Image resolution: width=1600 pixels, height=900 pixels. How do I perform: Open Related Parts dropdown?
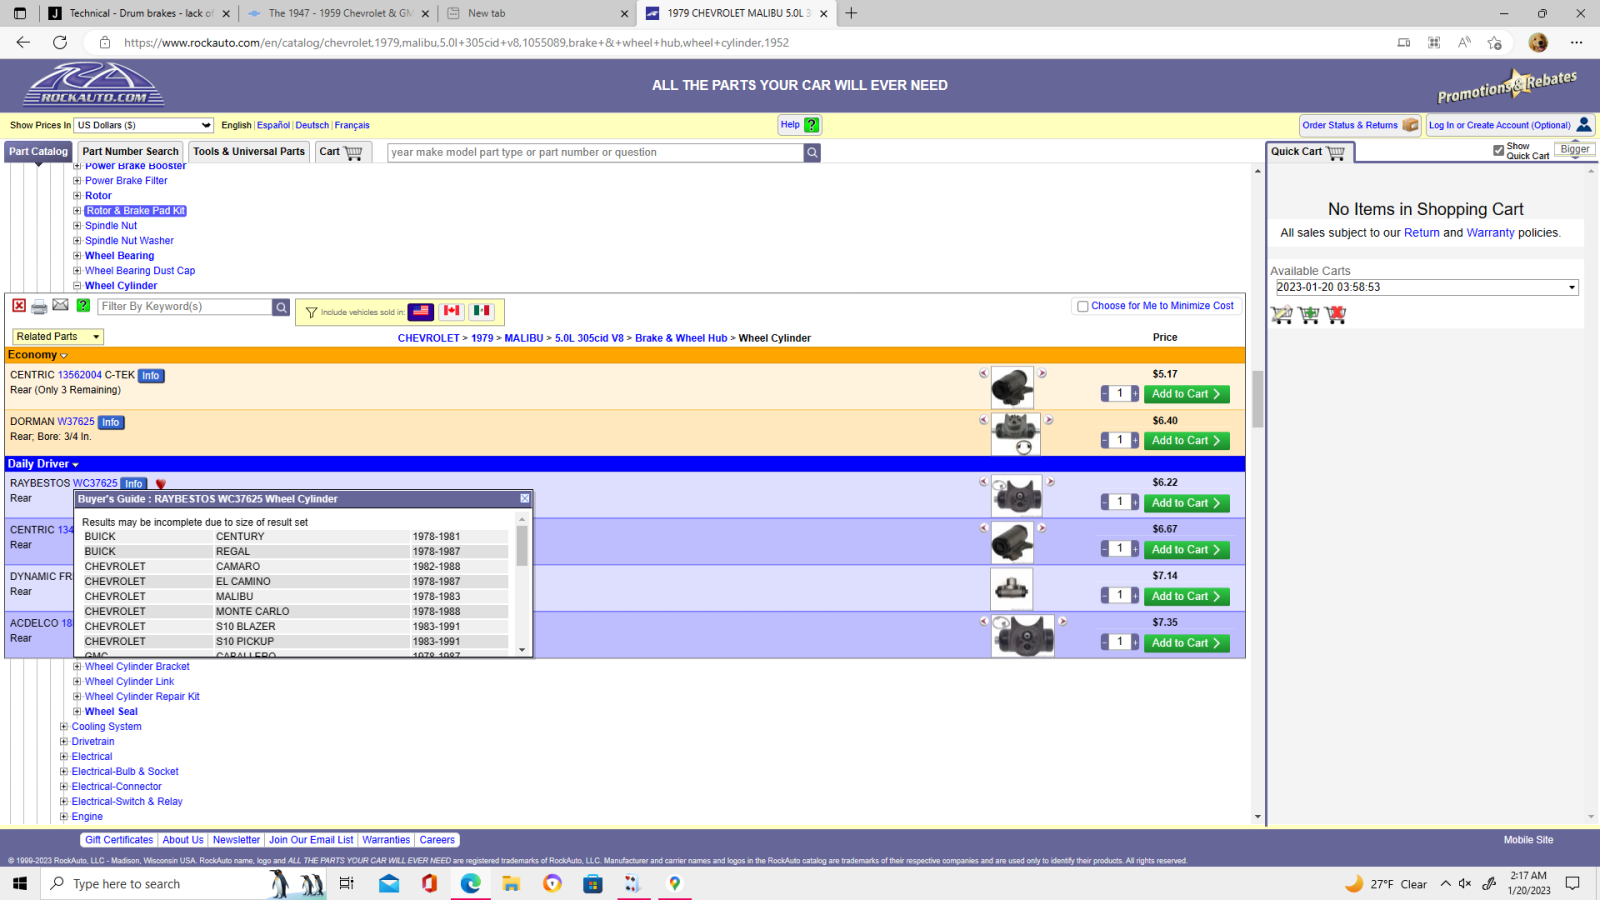(58, 336)
